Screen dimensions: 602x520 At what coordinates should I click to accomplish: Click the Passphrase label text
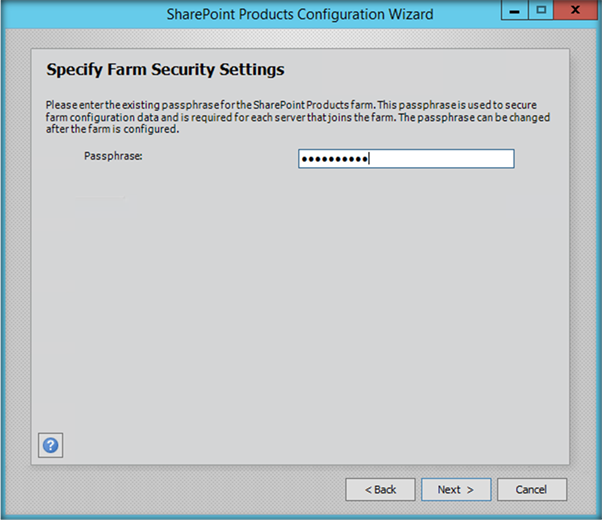click(x=113, y=156)
